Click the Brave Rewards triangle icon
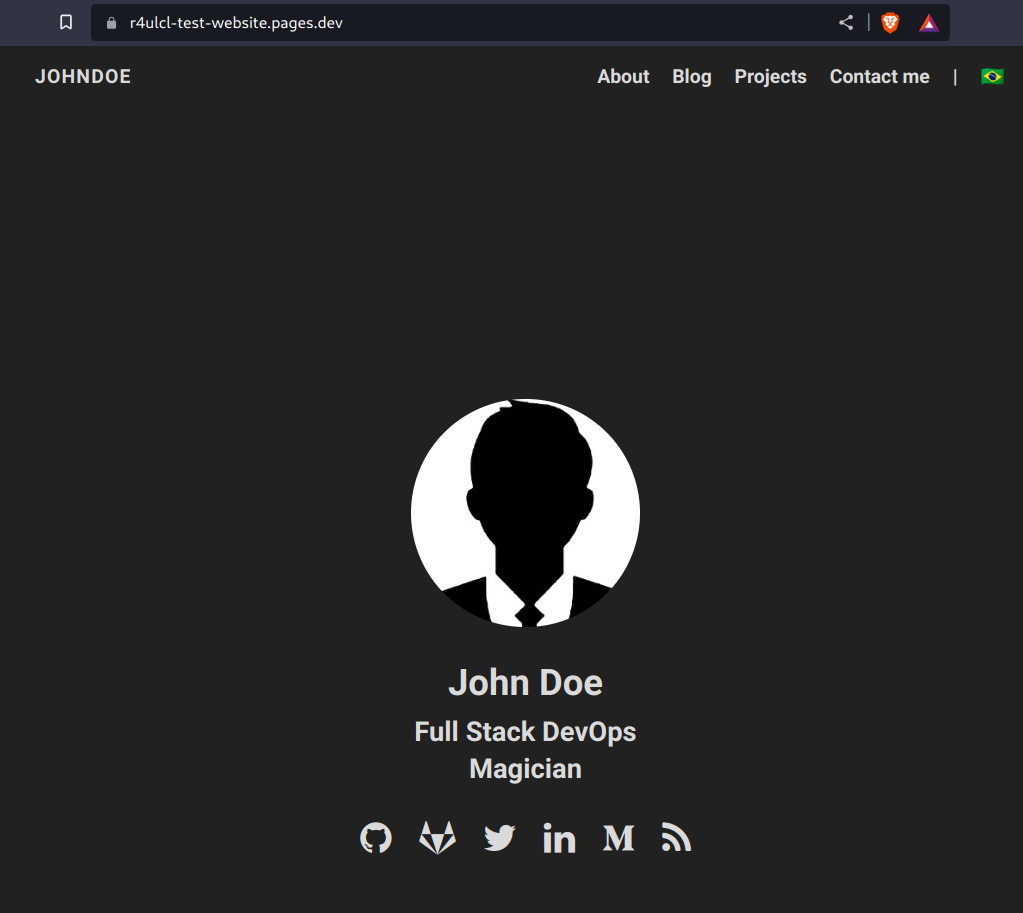The height and width of the screenshot is (913, 1023). 928,22
